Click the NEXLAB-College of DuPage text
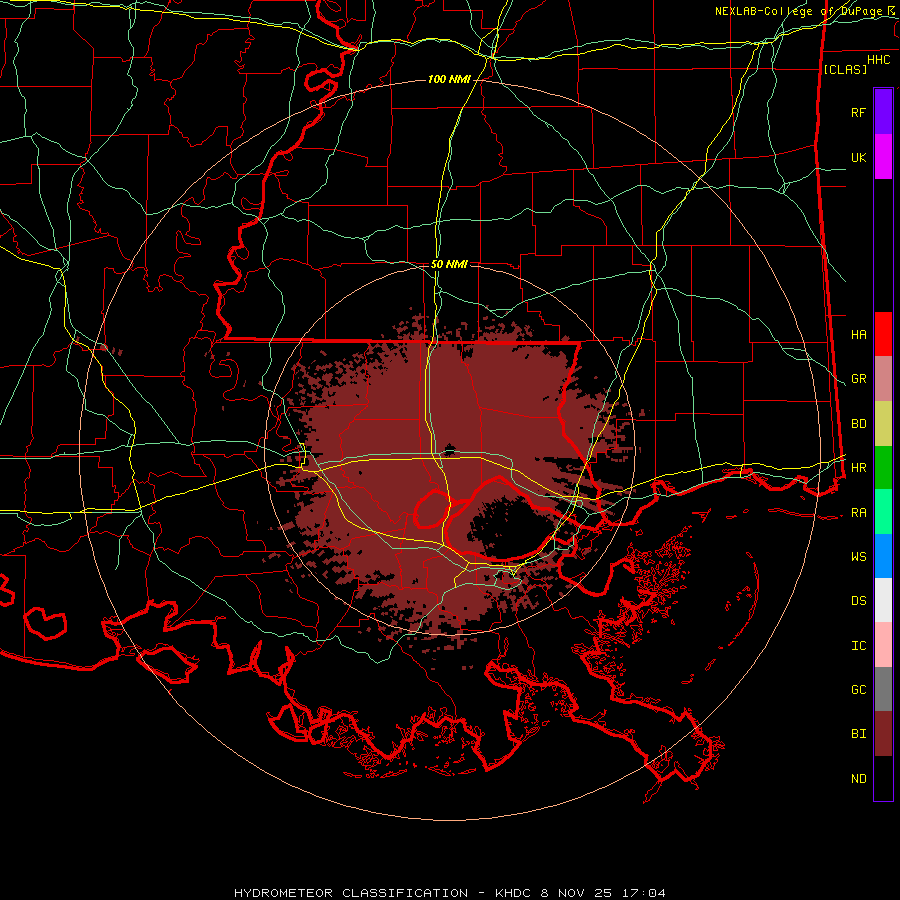Screen dimensions: 900x900 pos(800,11)
